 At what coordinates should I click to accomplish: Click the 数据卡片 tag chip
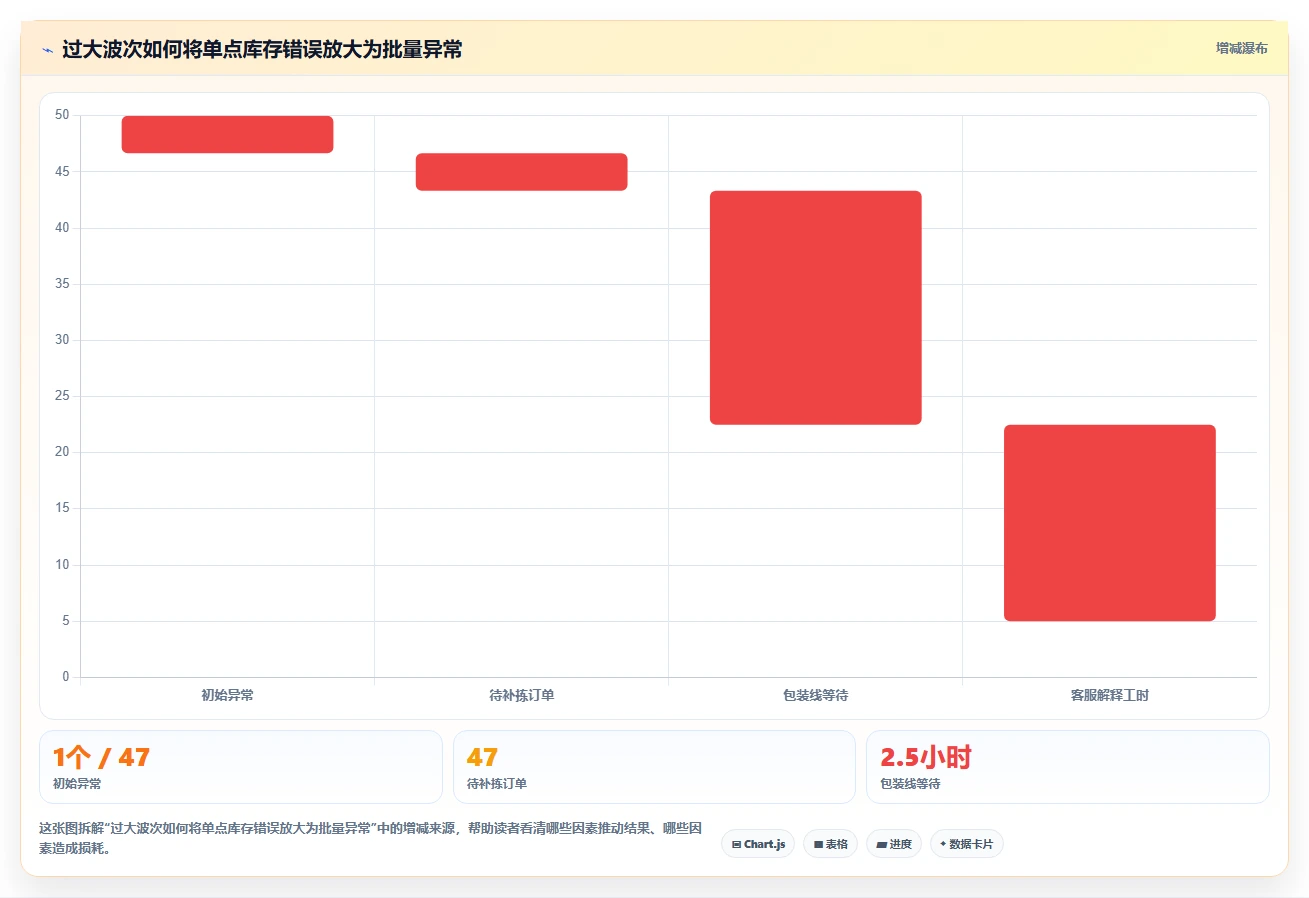coord(966,844)
